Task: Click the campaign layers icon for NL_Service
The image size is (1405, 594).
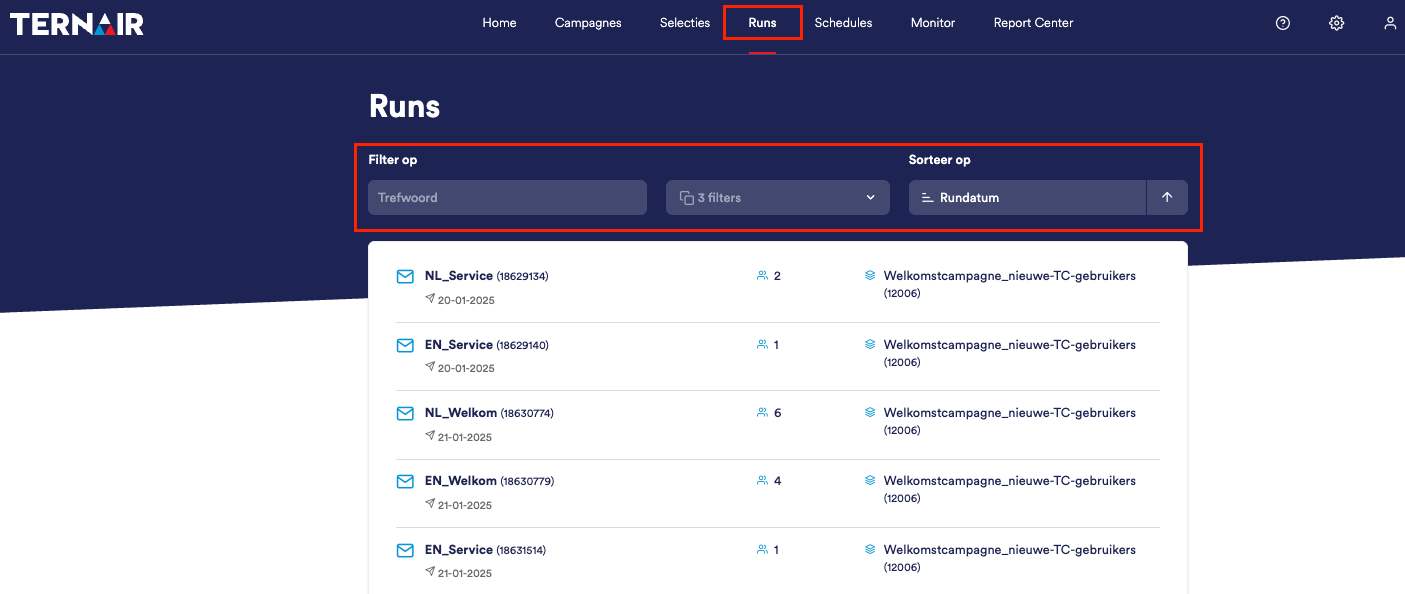Action: 870,276
